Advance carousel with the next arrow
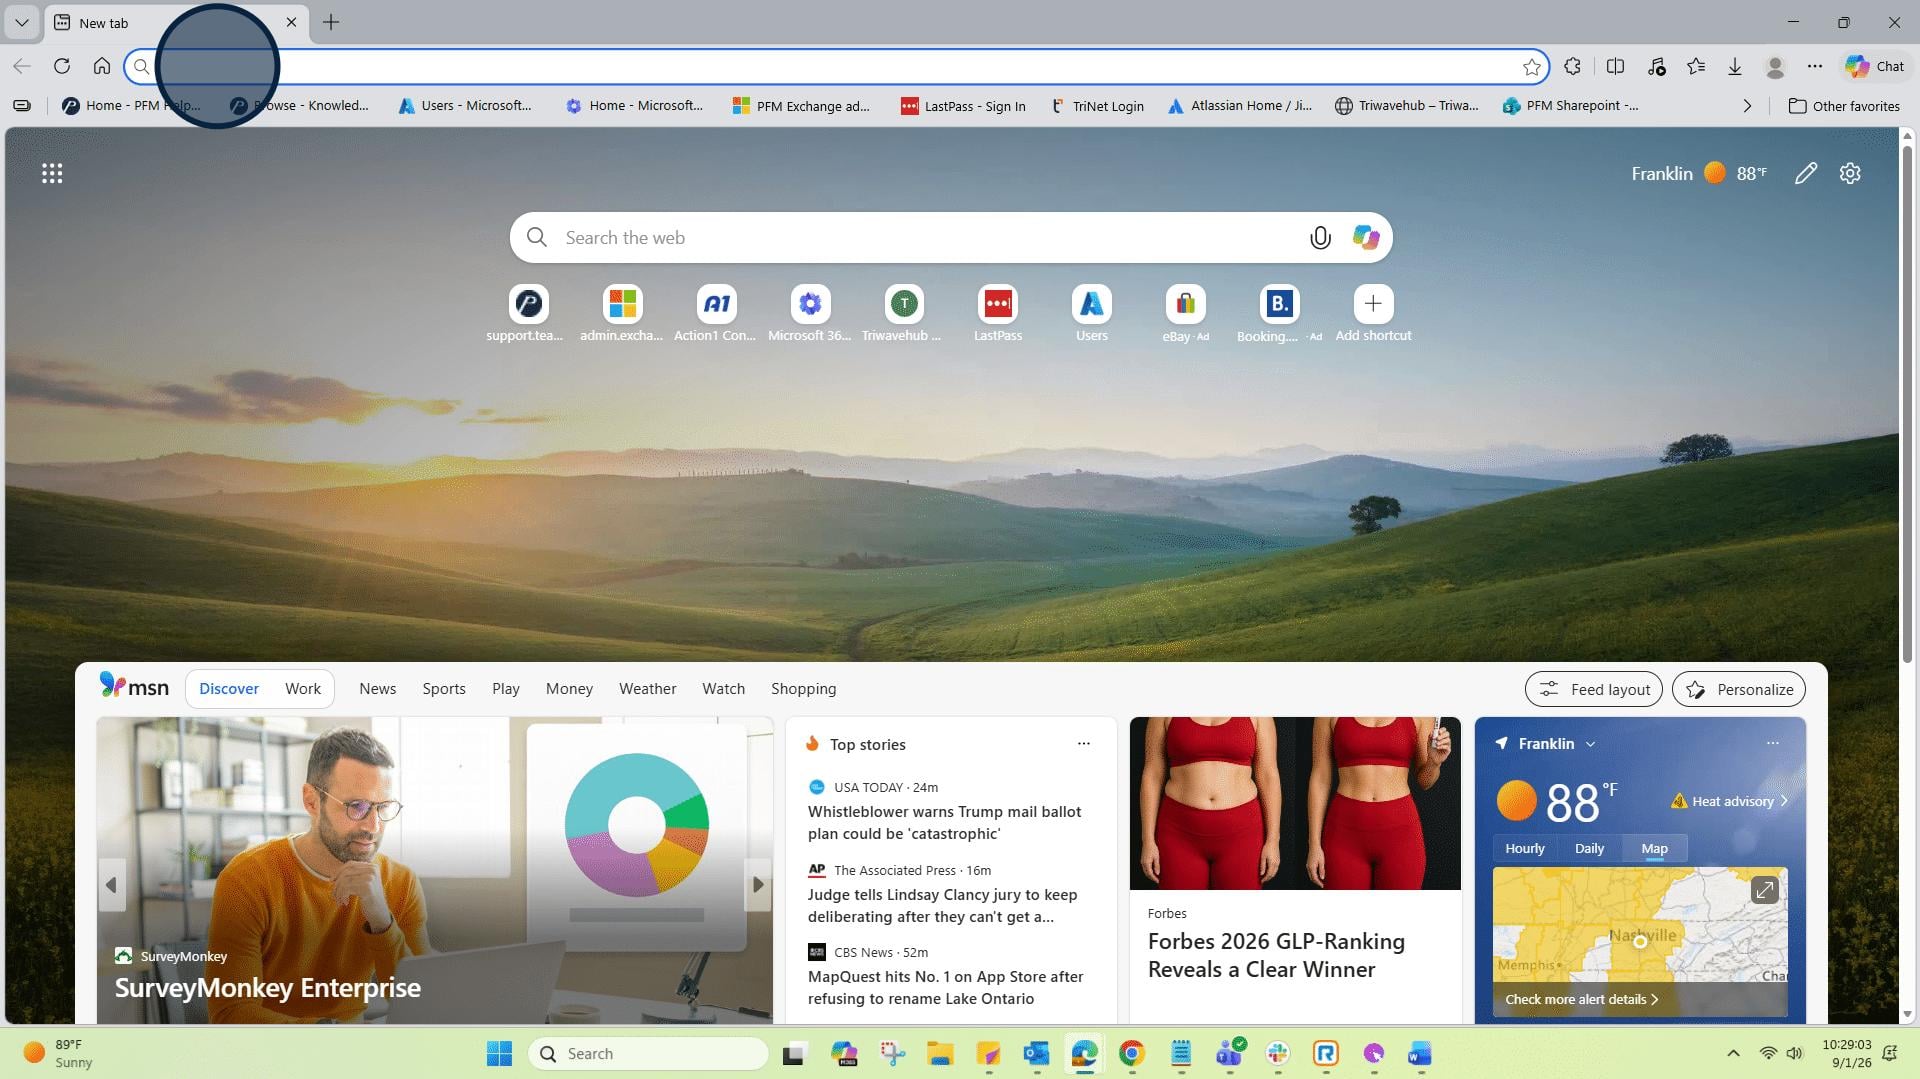Viewport: 1920px width, 1079px height. 758,885
